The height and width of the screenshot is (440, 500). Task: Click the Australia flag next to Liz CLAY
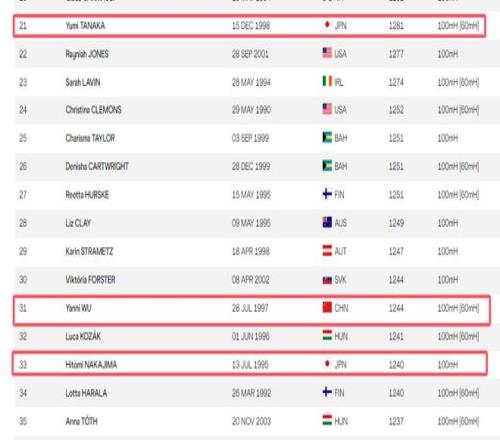[x=327, y=222]
